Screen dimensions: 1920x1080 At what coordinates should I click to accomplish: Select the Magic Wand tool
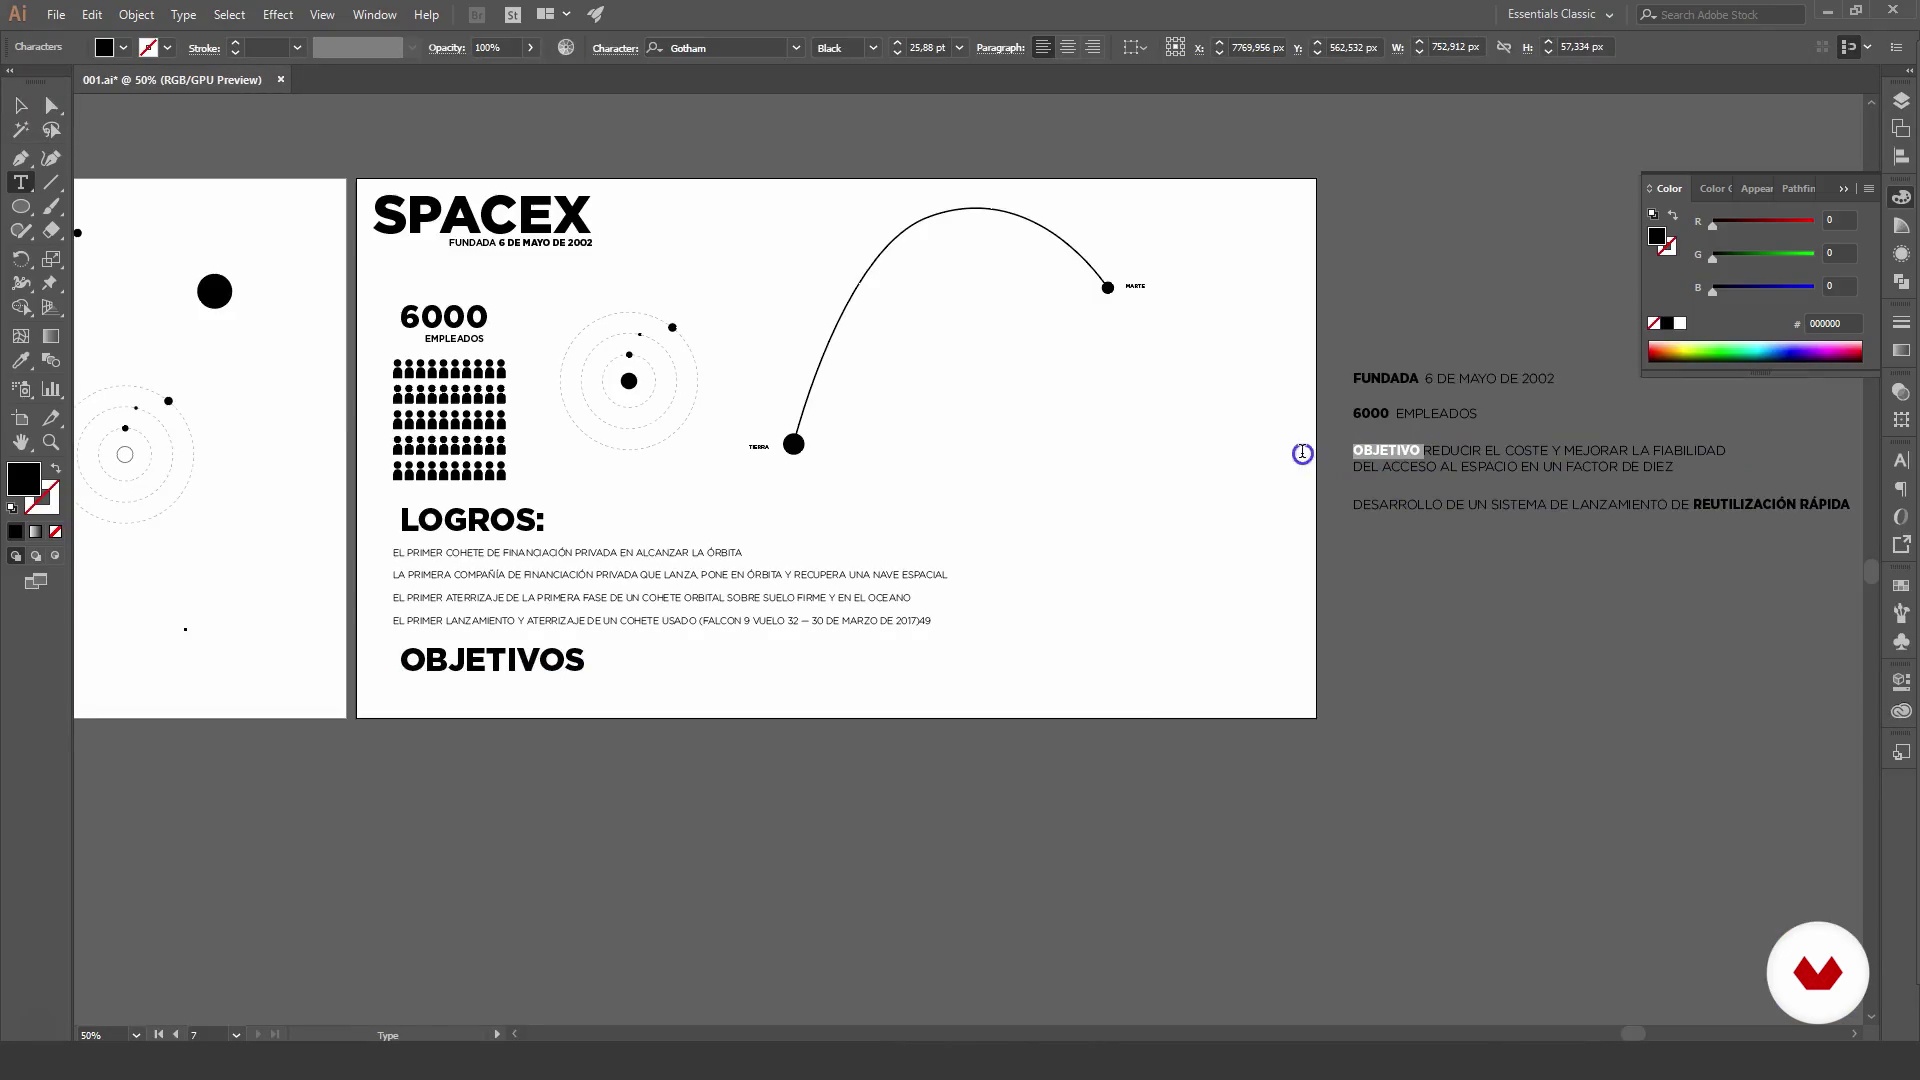tap(20, 130)
